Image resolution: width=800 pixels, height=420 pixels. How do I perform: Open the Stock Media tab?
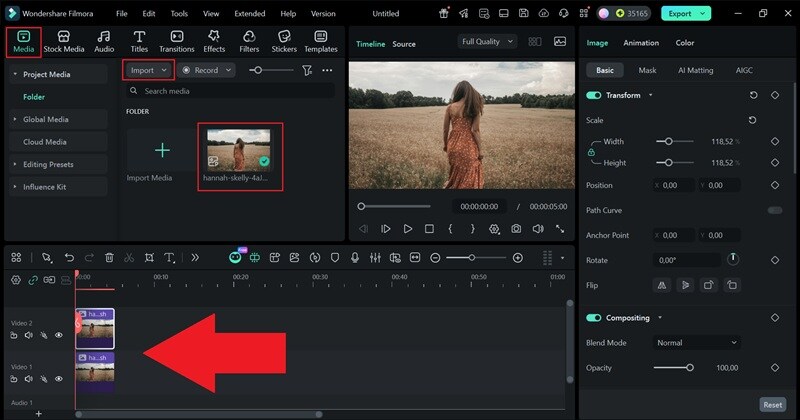[64, 41]
